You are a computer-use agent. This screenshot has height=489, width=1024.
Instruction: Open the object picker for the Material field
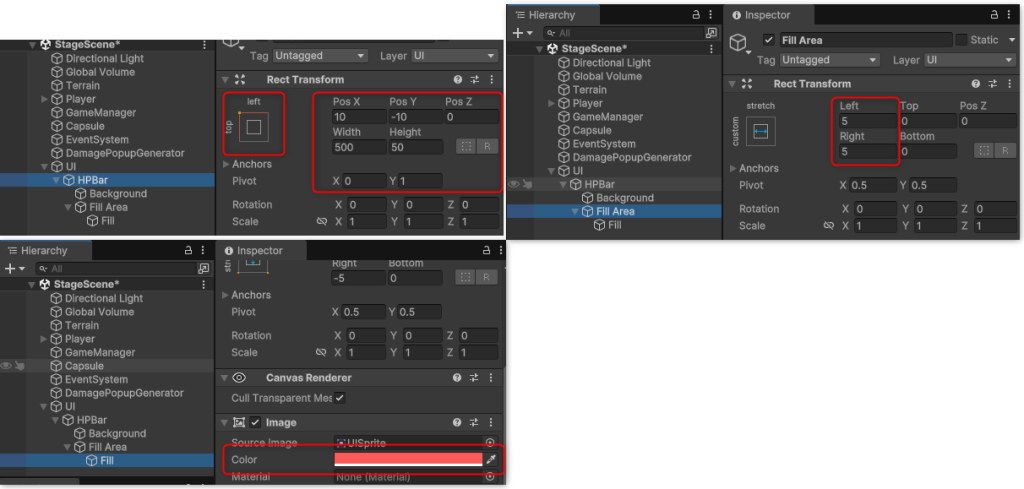[x=490, y=478]
